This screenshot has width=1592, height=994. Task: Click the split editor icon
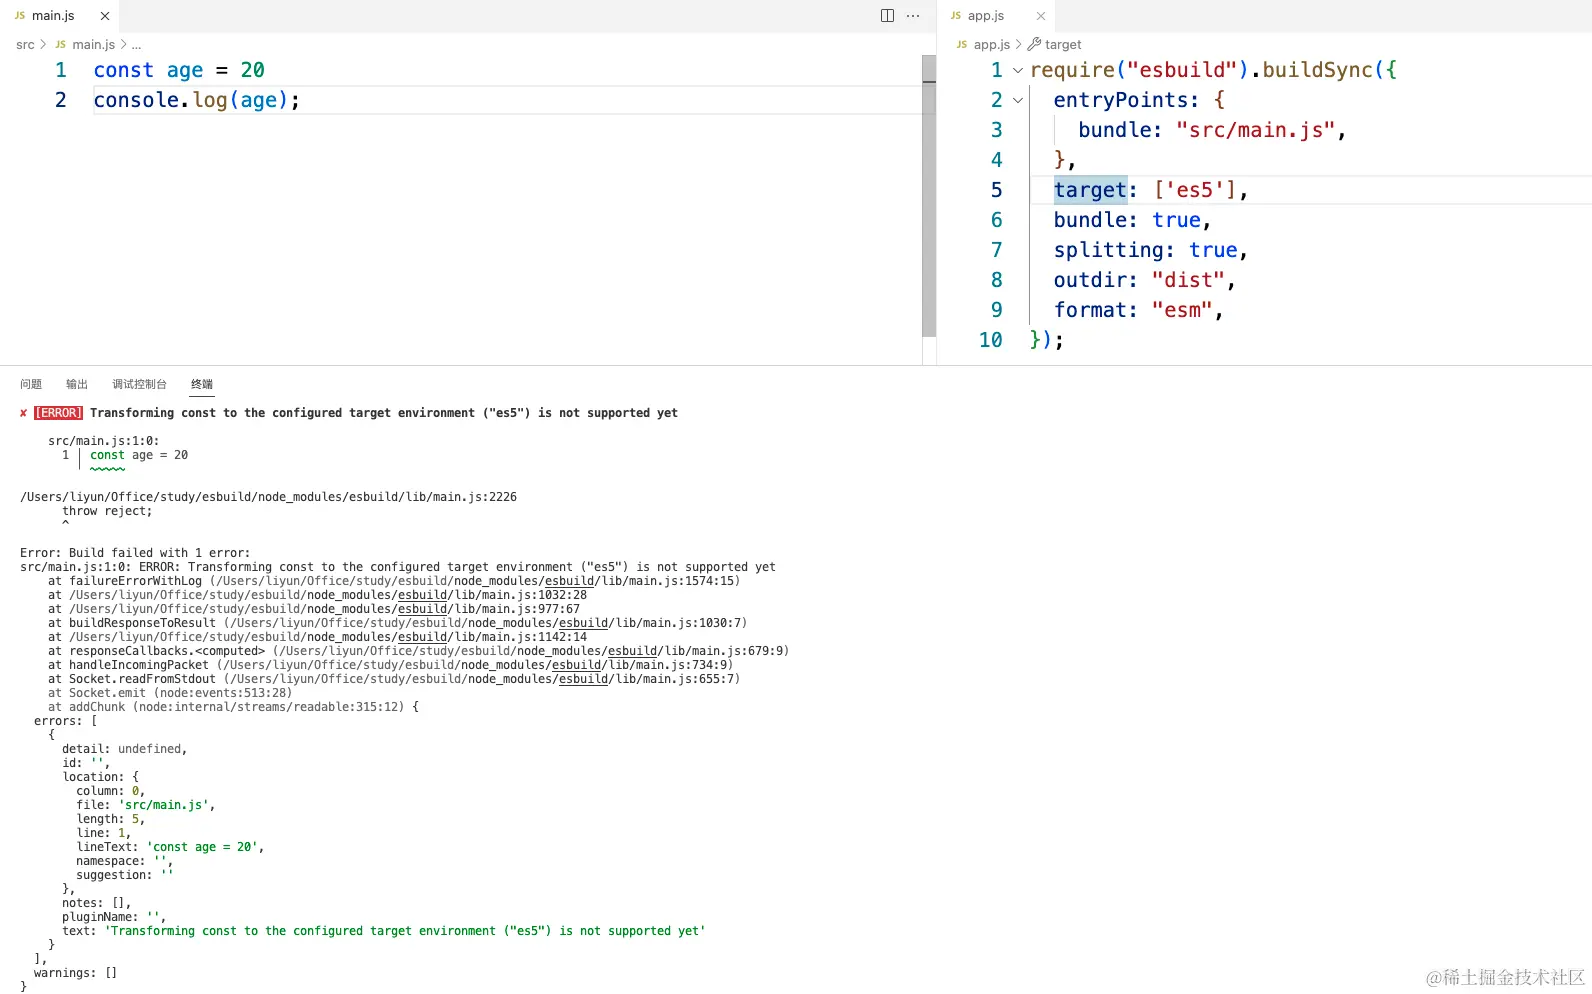pos(887,16)
